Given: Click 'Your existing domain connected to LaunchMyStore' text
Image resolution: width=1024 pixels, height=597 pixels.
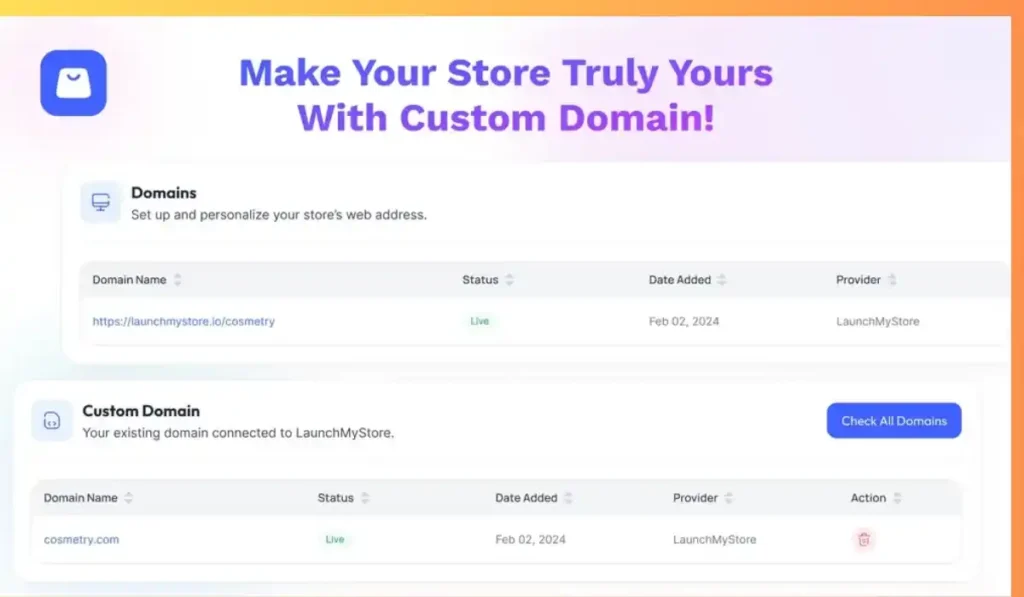Looking at the screenshot, I should (x=238, y=433).
